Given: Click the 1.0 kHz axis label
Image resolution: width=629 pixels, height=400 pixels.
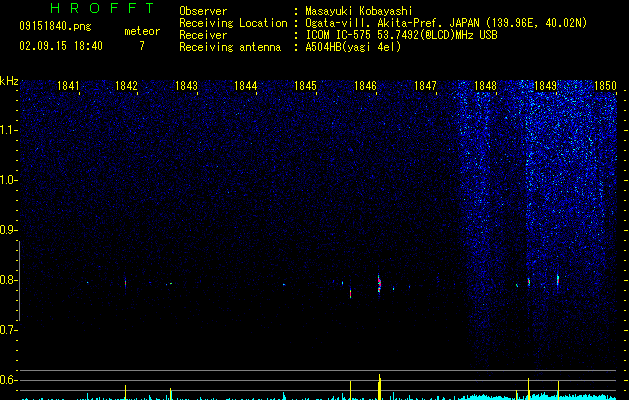Looking at the screenshot, I should click(x=8, y=180).
